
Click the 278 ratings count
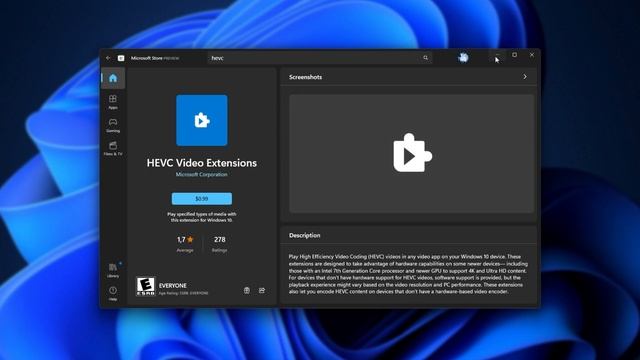point(220,244)
